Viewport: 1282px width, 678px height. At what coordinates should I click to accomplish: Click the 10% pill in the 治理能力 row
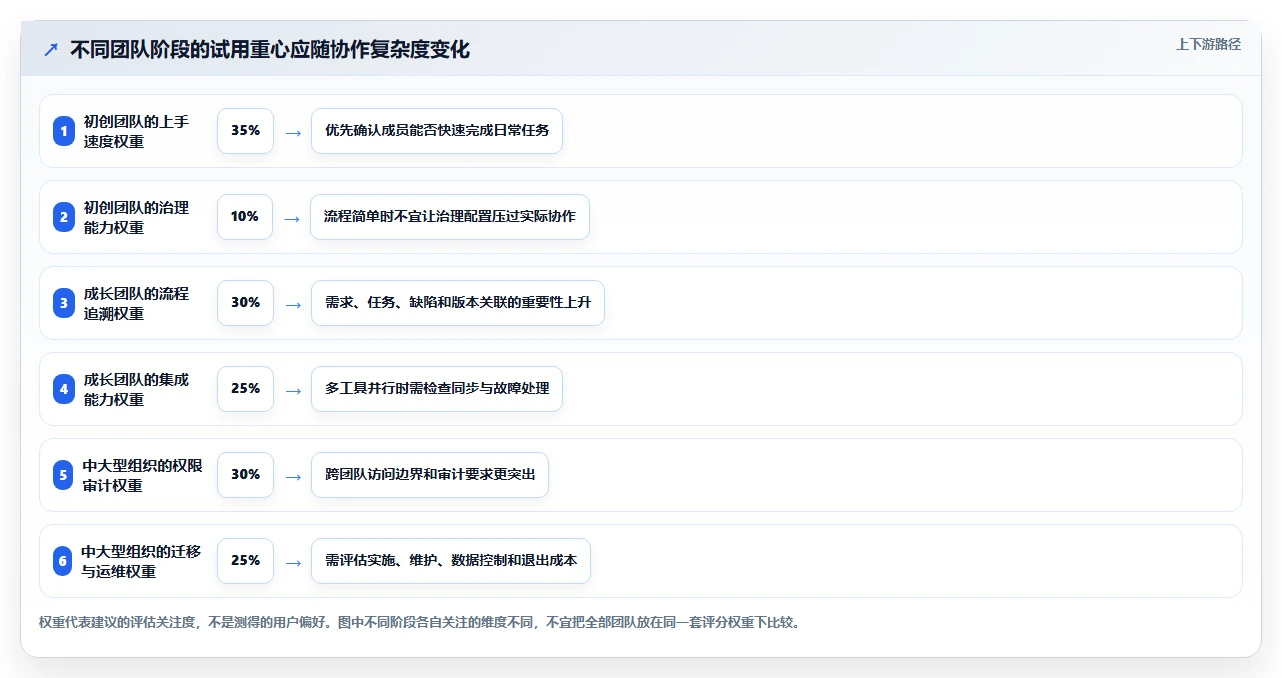click(245, 217)
